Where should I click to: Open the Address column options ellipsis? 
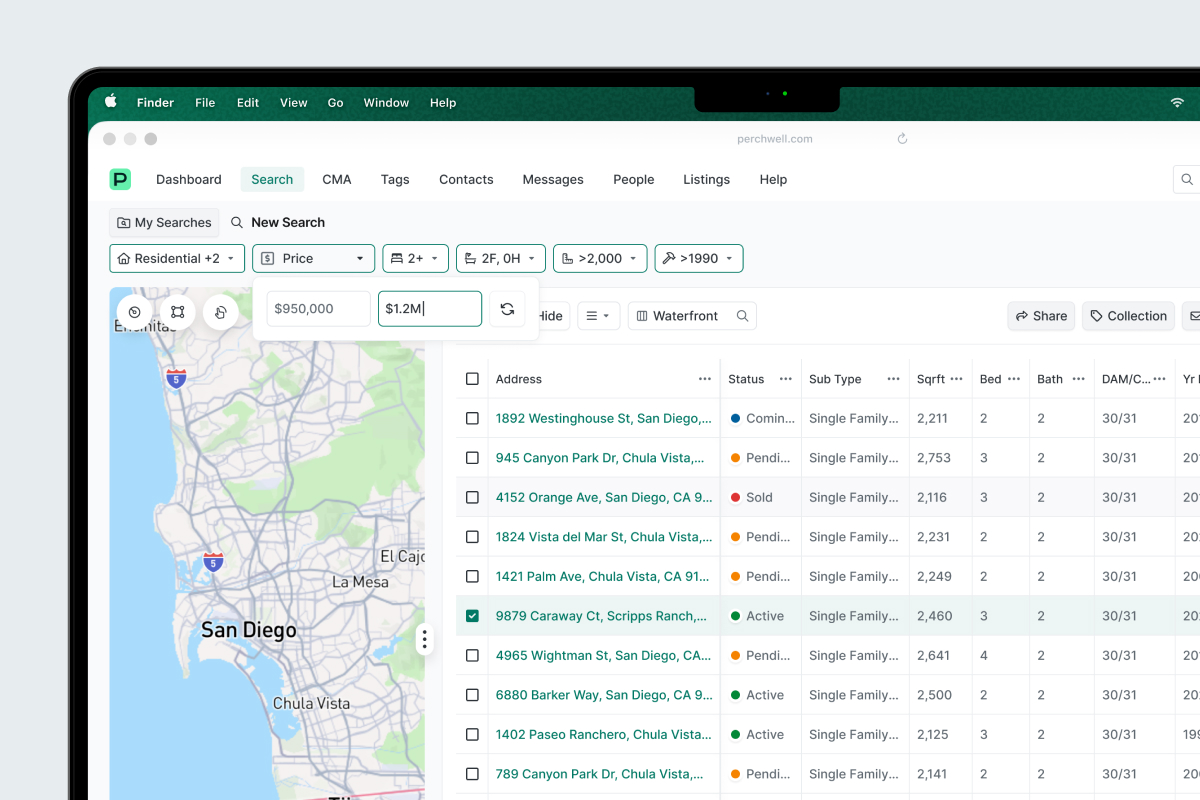tap(705, 379)
